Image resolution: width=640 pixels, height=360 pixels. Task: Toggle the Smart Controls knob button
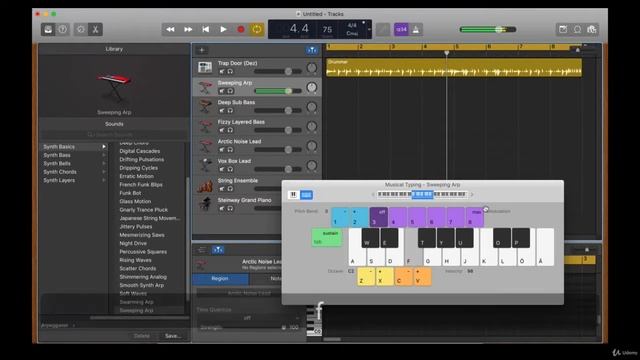coord(81,29)
